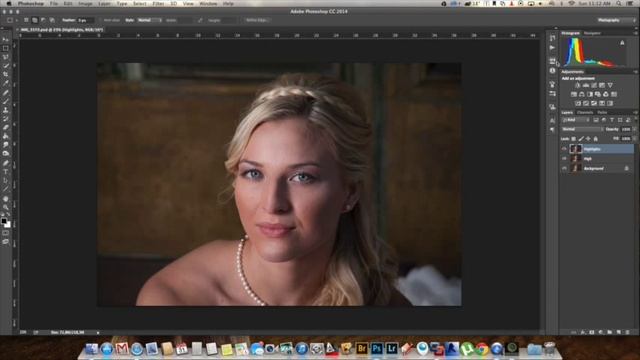Image resolution: width=640 pixels, height=360 pixels.
Task: Toggle the Anti-alias checkbox
Action: pyautogui.click(x=101, y=20)
